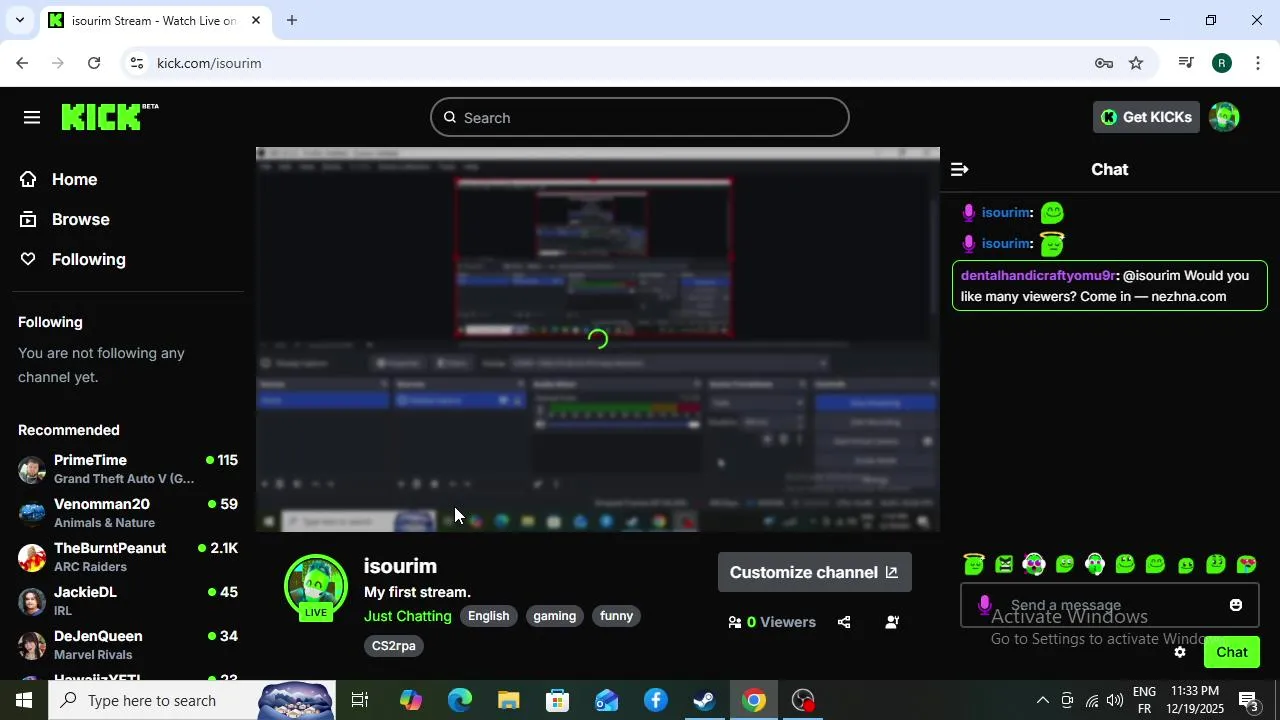Open Task View on the taskbar

point(360,701)
